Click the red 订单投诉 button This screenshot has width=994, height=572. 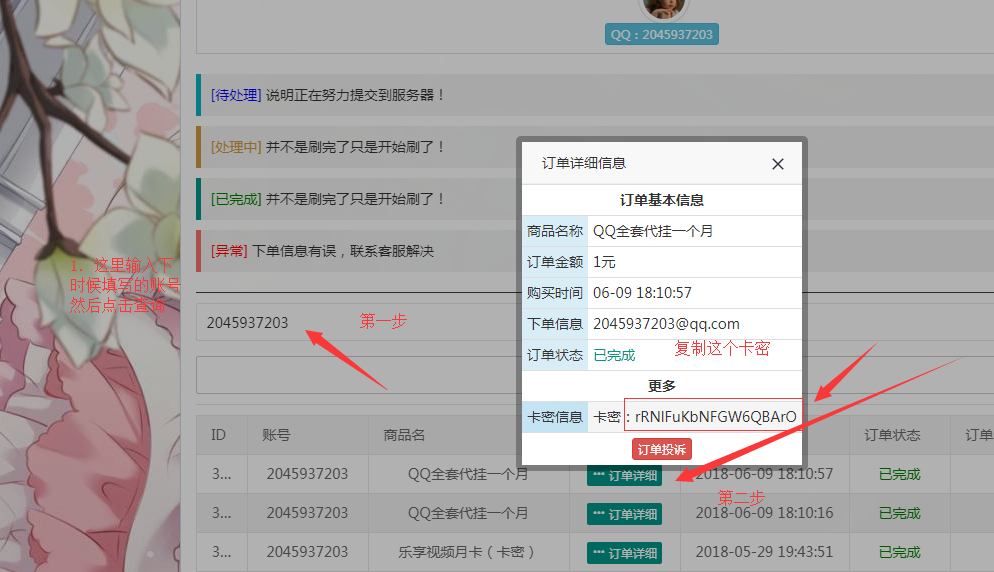point(662,449)
